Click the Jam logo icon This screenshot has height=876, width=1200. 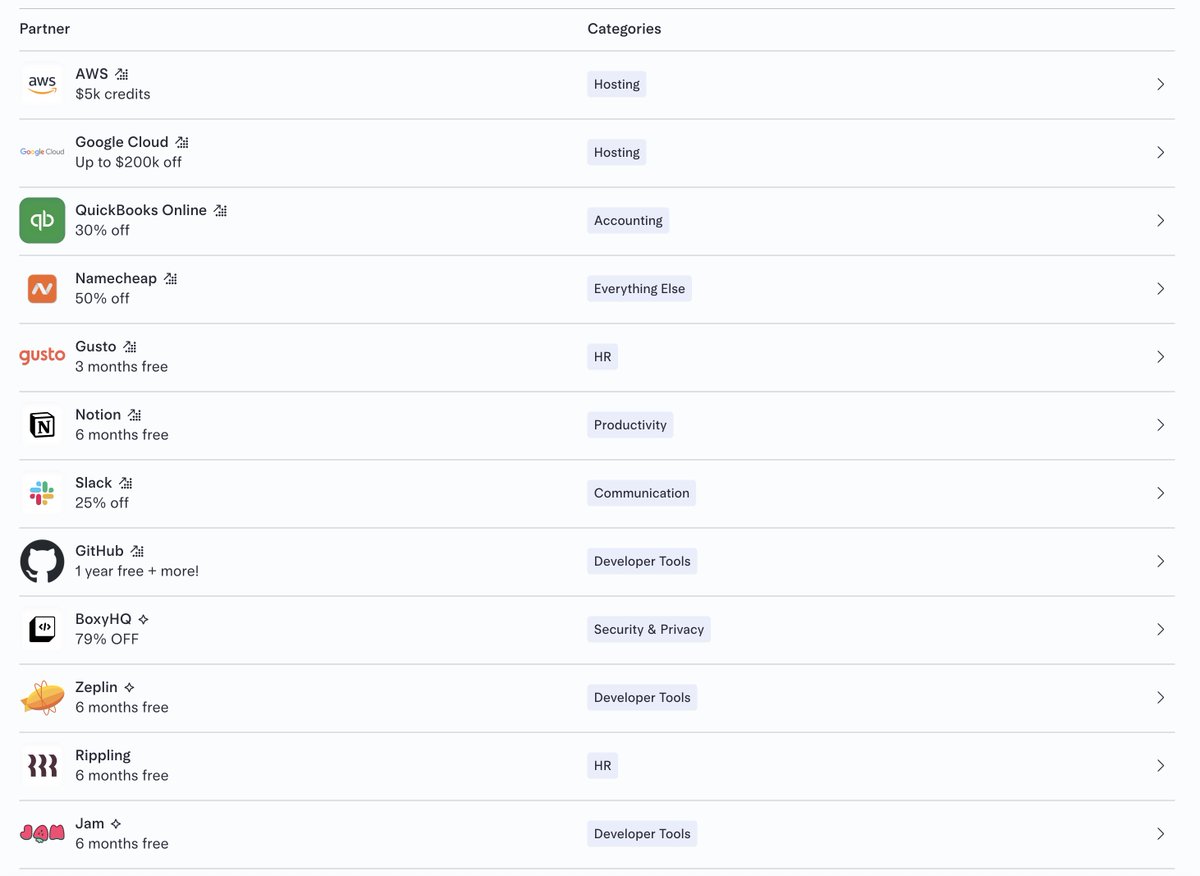[x=42, y=833]
